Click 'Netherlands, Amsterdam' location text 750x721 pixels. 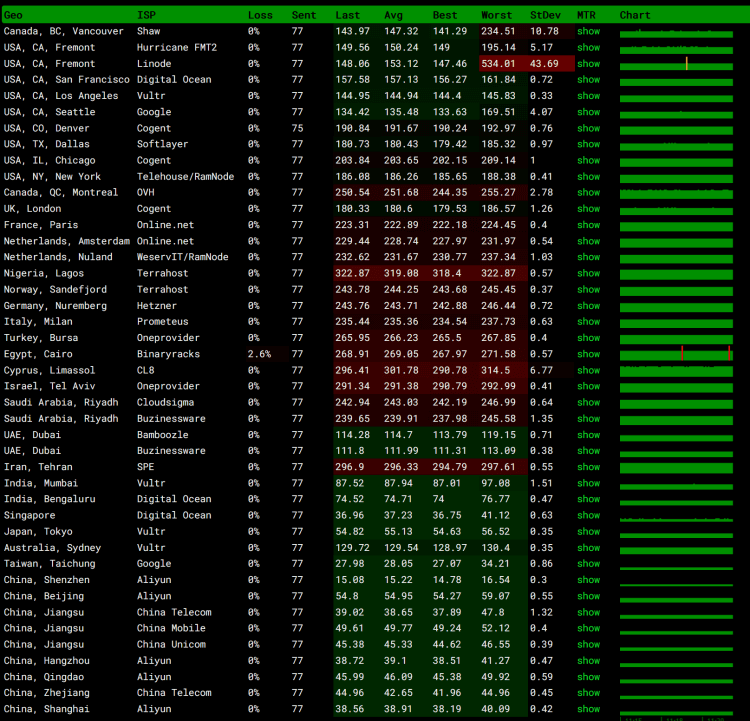coord(66,241)
